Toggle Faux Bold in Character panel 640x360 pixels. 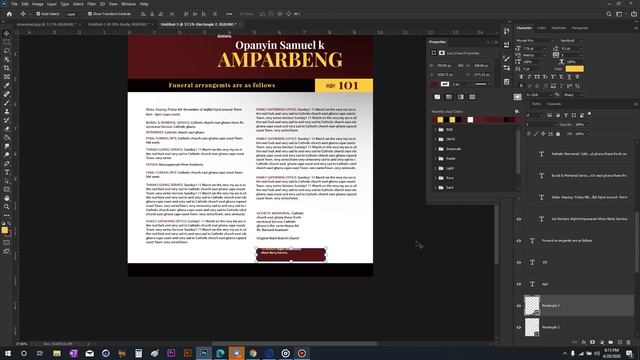tap(521, 77)
